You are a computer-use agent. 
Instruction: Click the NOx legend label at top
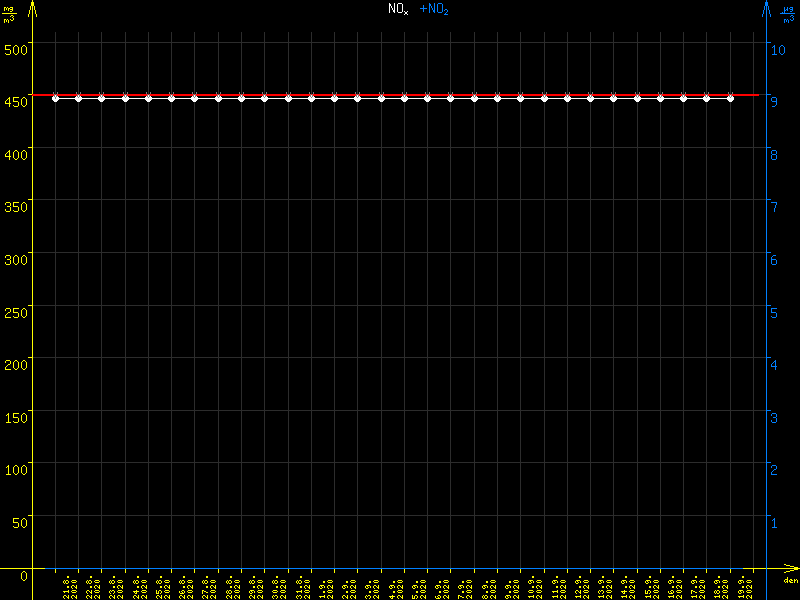(398, 9)
